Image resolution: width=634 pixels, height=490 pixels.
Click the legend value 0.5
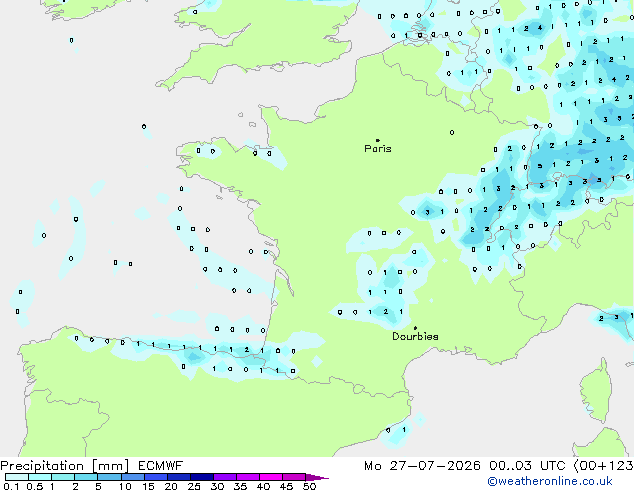click(x=35, y=486)
